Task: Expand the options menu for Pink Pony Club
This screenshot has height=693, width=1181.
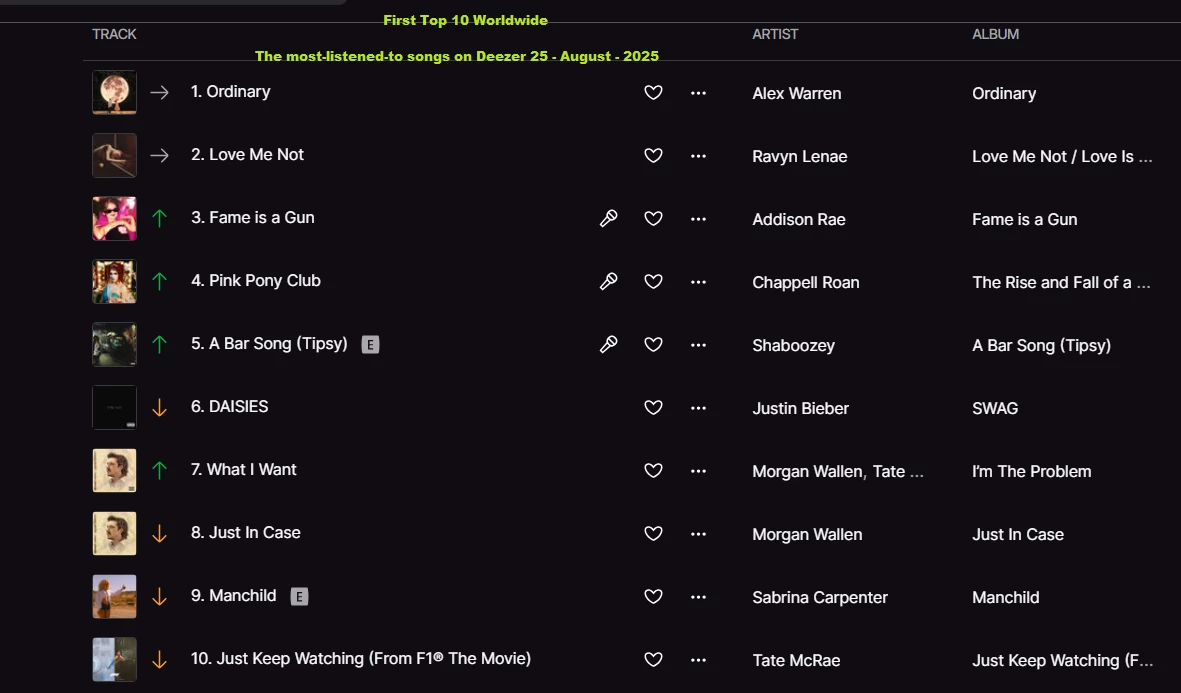Action: [698, 282]
